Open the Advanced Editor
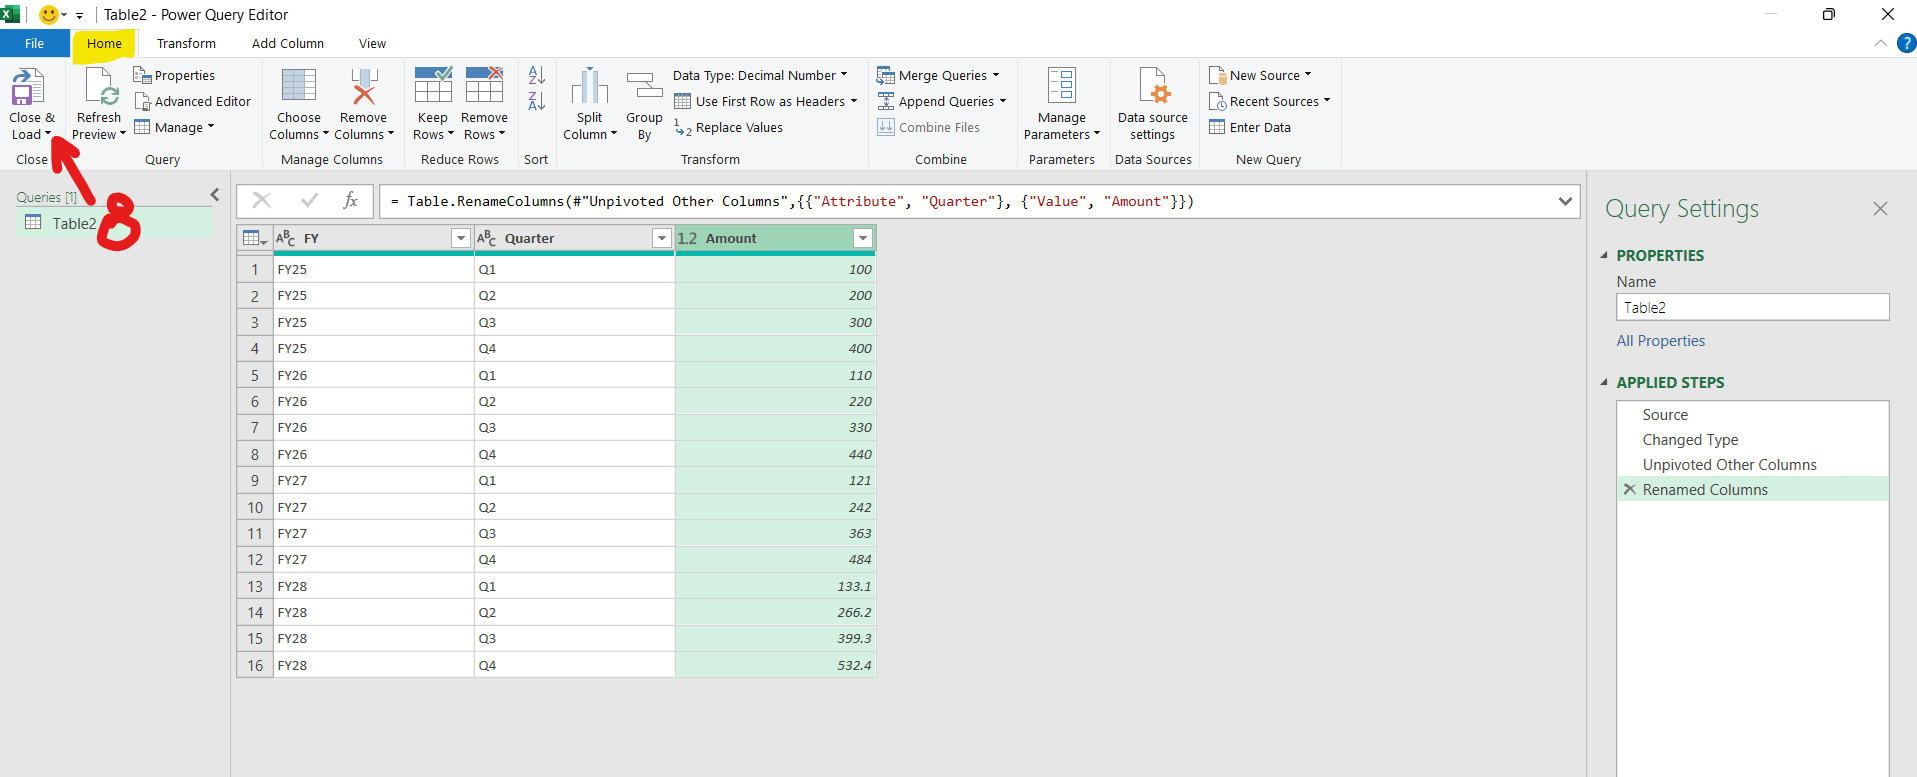This screenshot has width=1917, height=777. click(193, 101)
